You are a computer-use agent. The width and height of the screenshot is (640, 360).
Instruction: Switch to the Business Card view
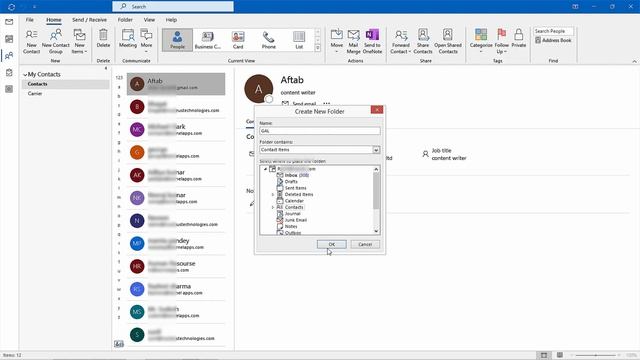pos(208,40)
